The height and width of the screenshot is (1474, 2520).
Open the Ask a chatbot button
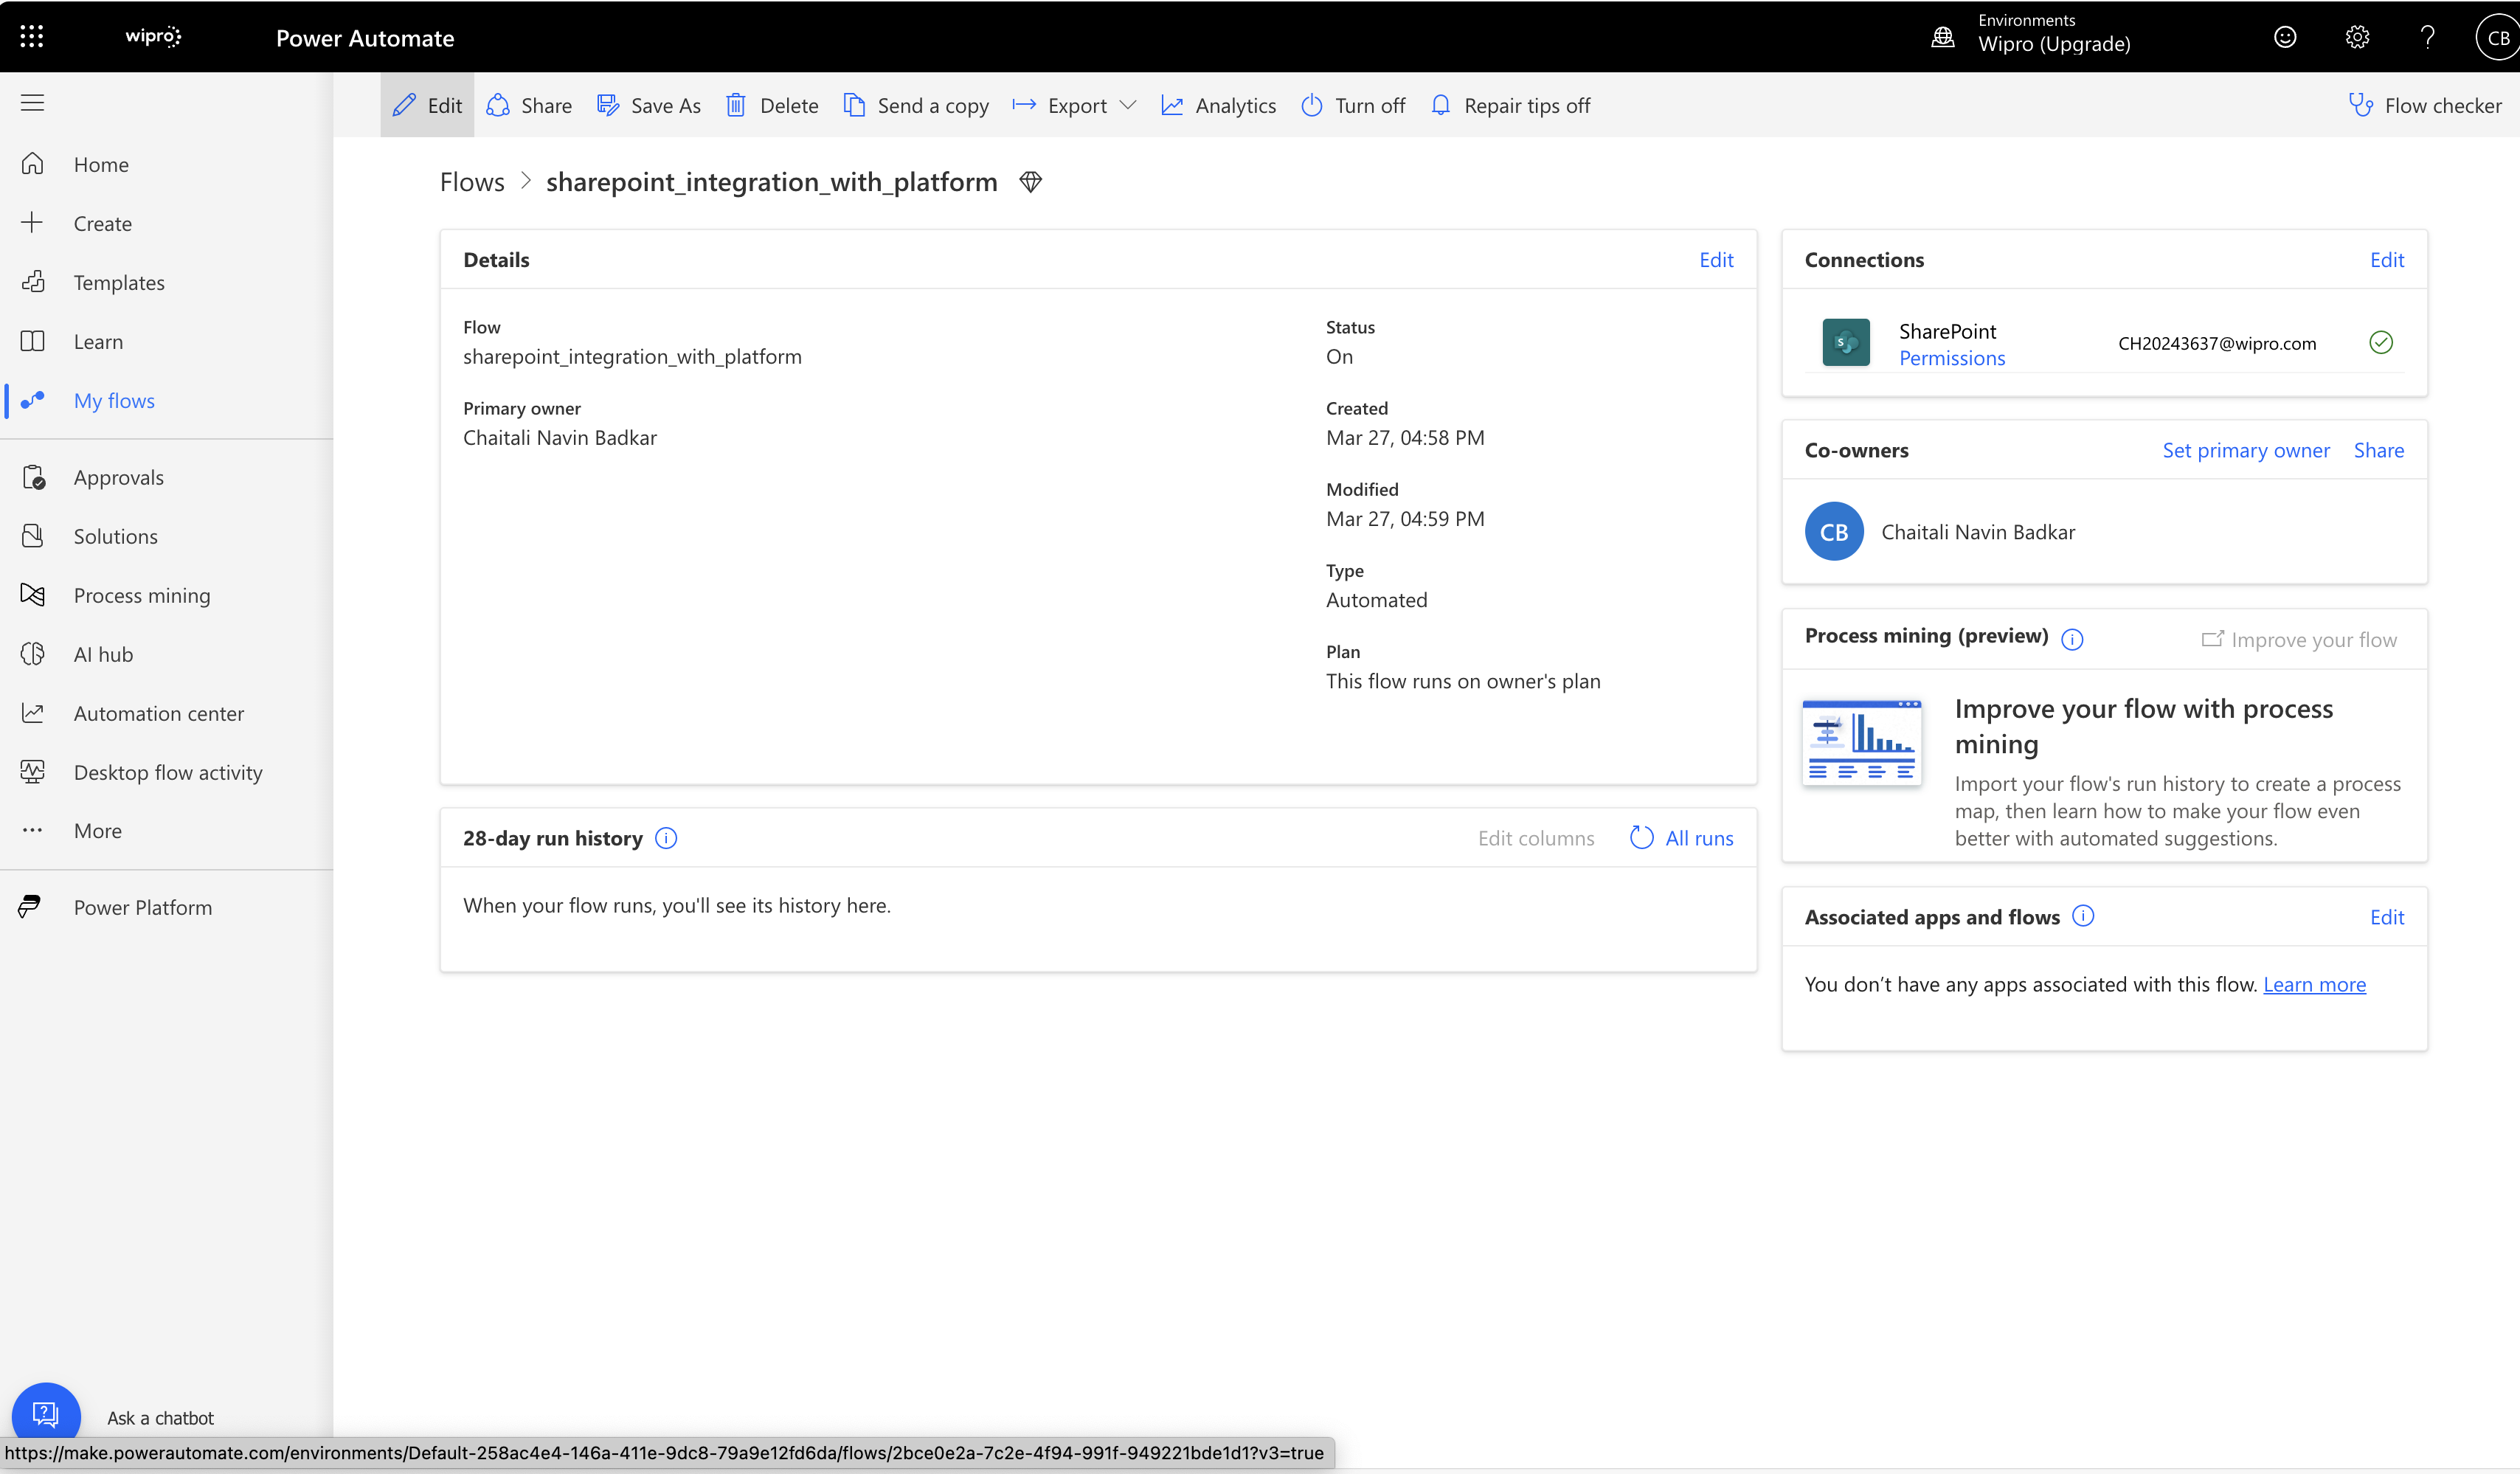tap(45, 1415)
